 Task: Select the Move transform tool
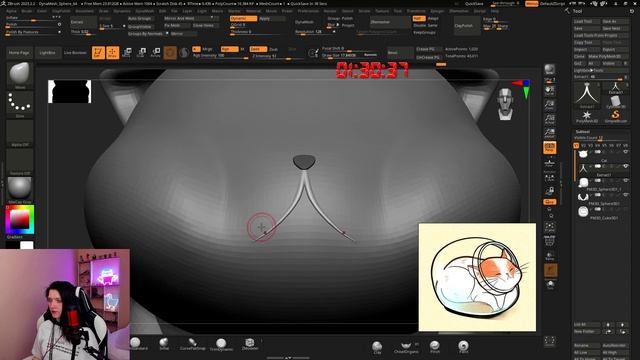click(127, 53)
